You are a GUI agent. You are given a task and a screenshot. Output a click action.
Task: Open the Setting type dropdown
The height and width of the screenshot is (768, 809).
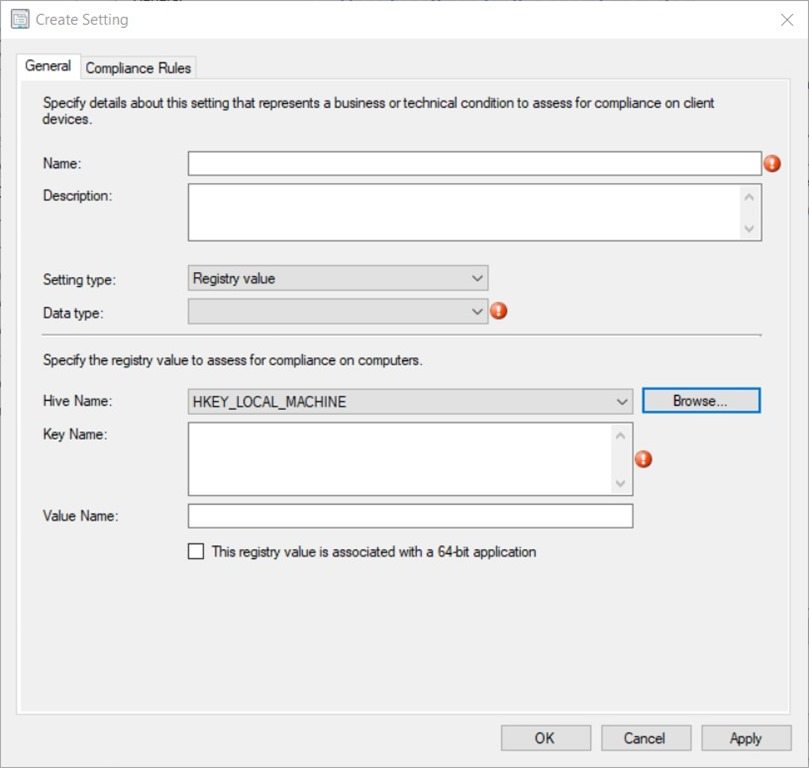[x=338, y=278]
